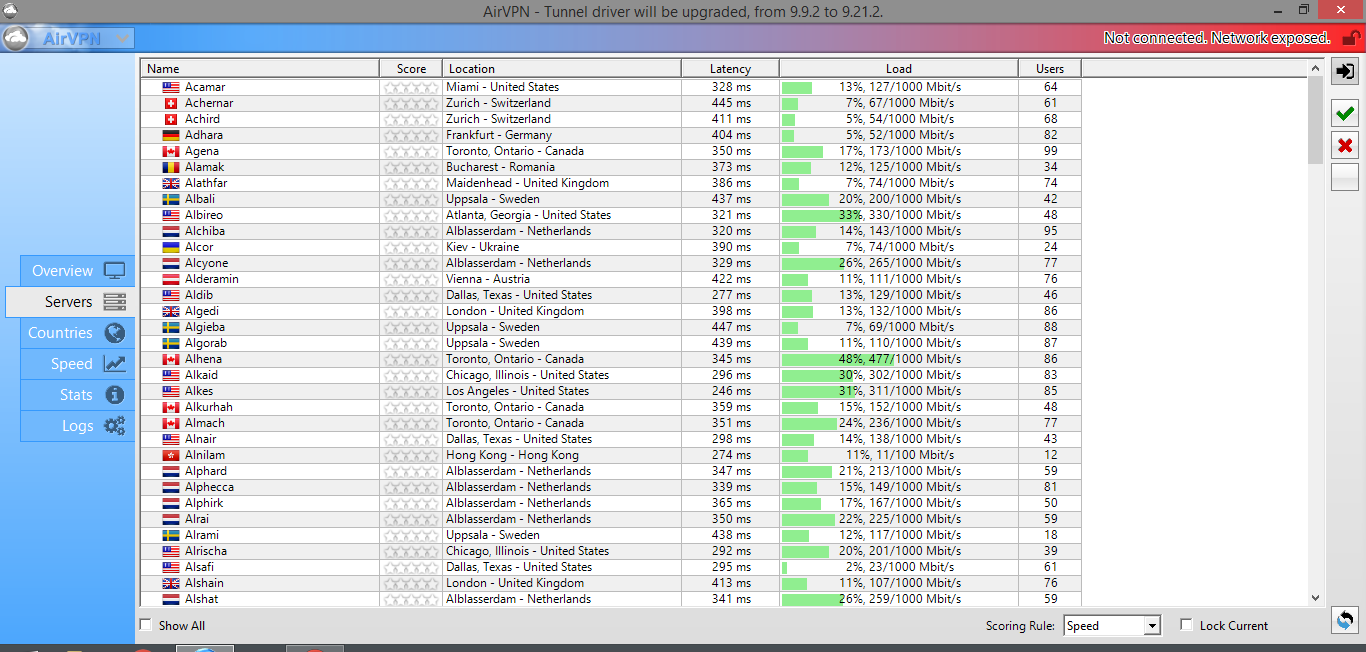Select the Aldib server row
The image size is (1366, 652).
[610, 295]
